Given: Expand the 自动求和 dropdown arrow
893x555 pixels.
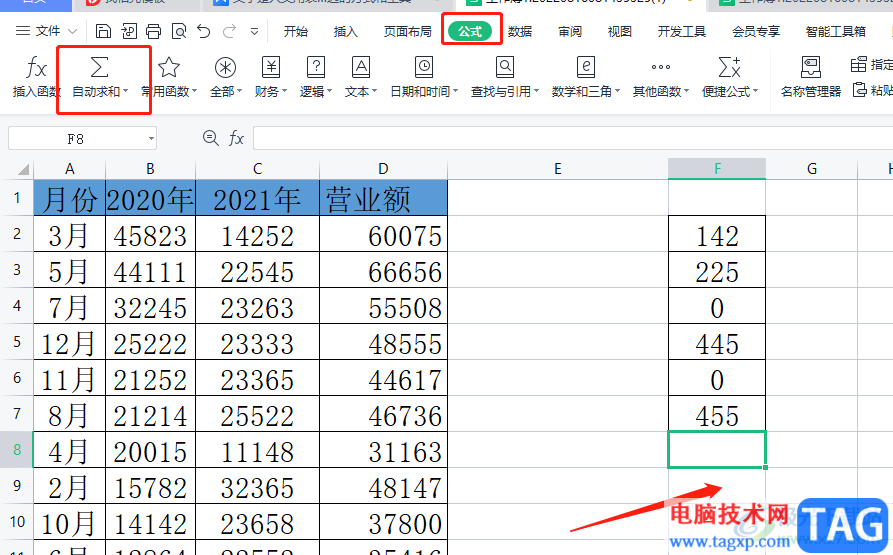Looking at the screenshot, I should click(125, 91).
